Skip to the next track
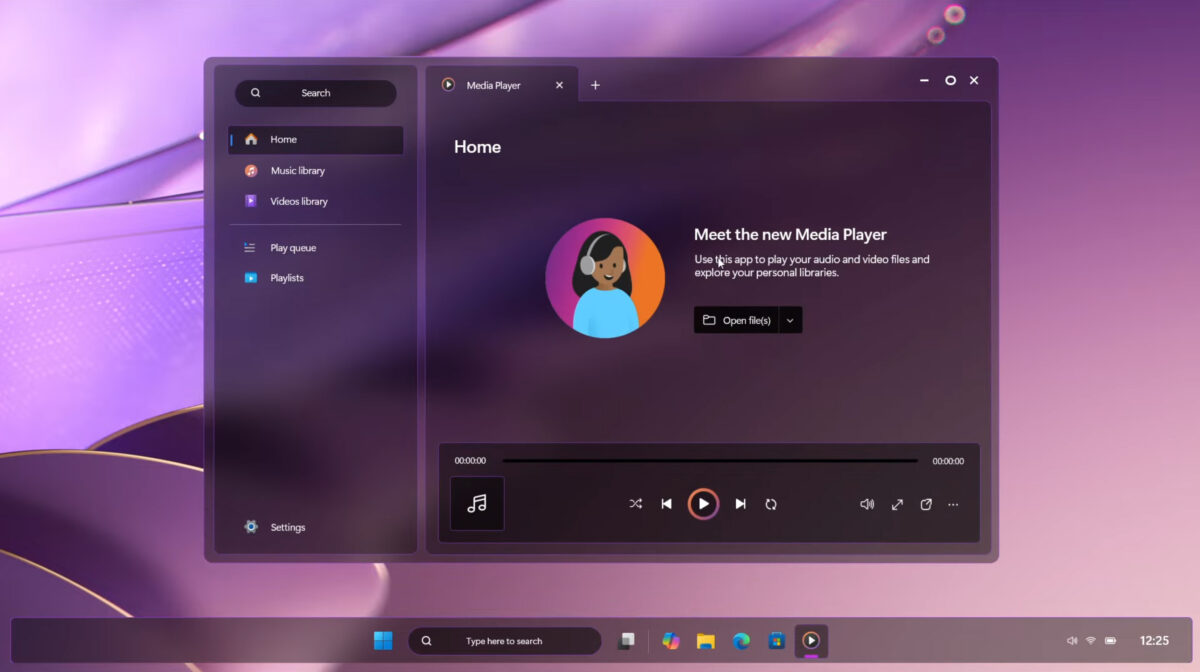 pos(740,504)
